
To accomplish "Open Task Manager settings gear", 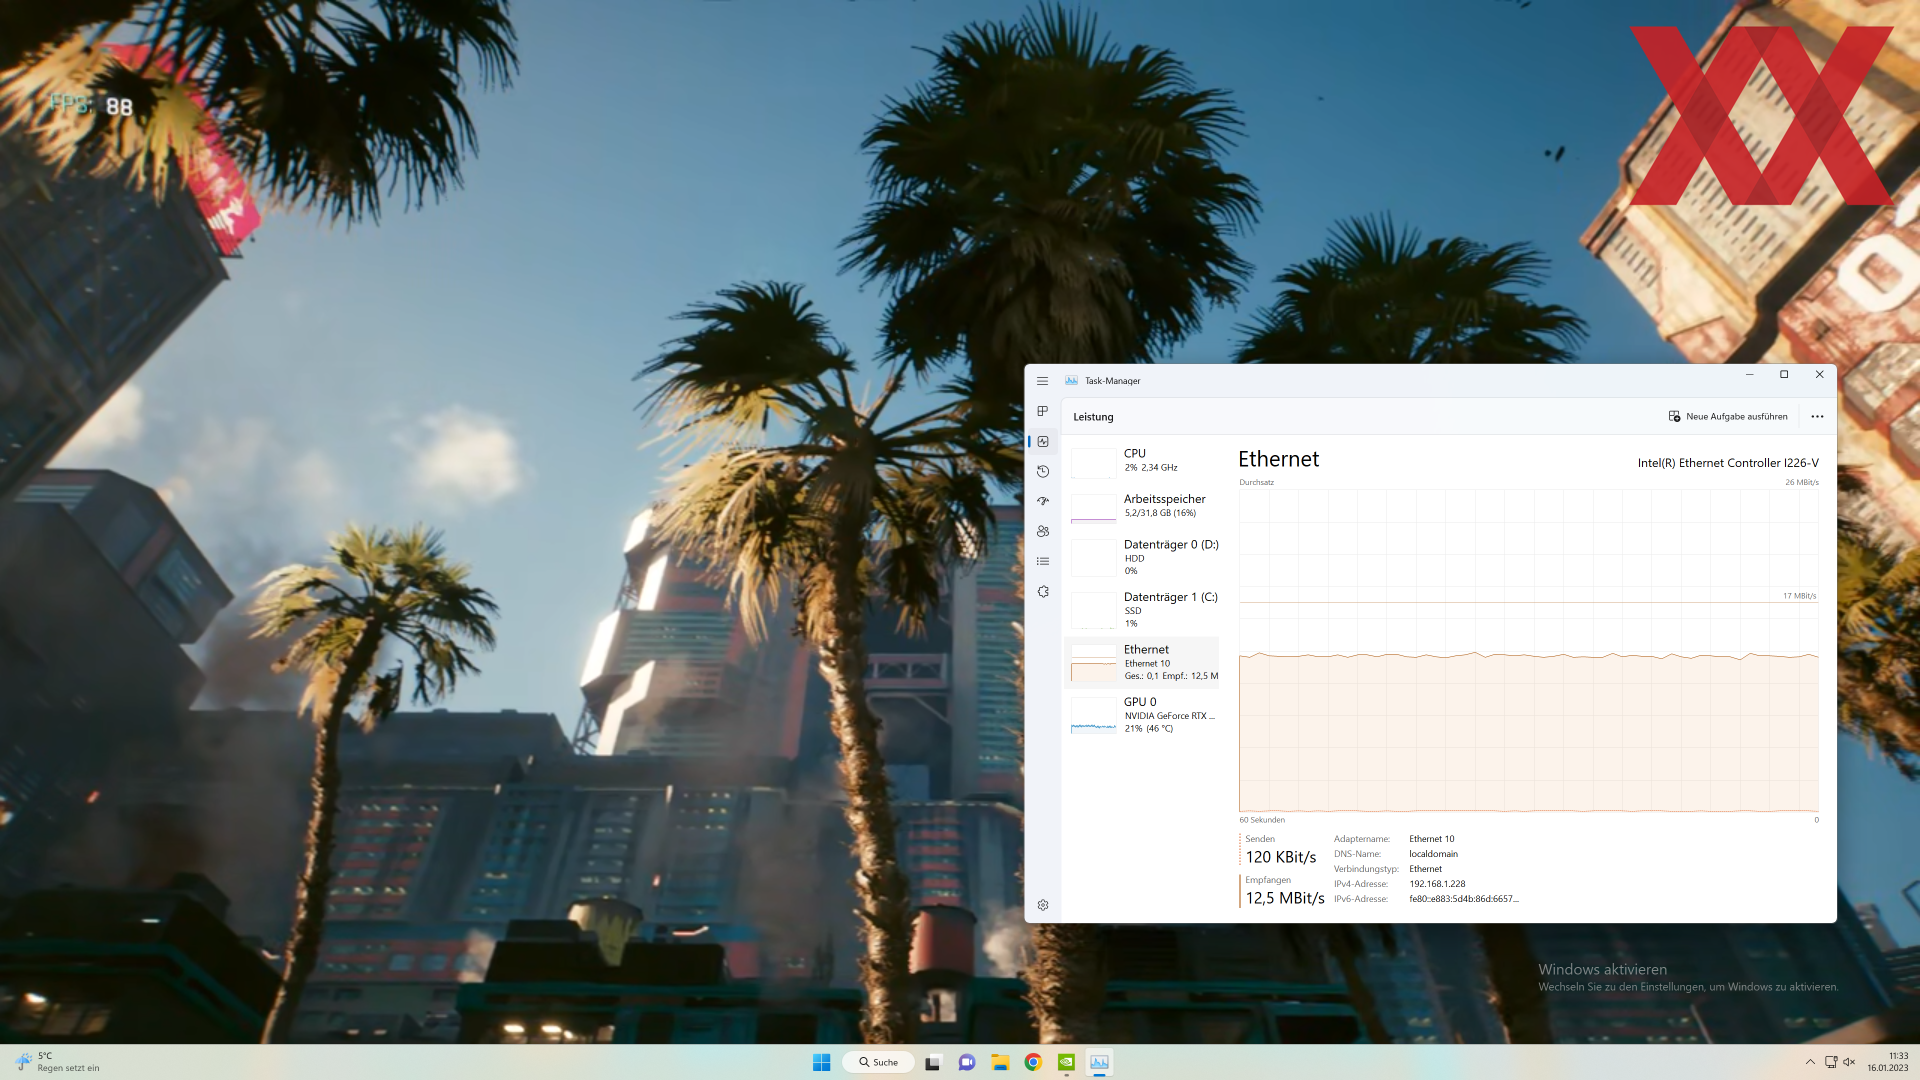I will pyautogui.click(x=1042, y=905).
